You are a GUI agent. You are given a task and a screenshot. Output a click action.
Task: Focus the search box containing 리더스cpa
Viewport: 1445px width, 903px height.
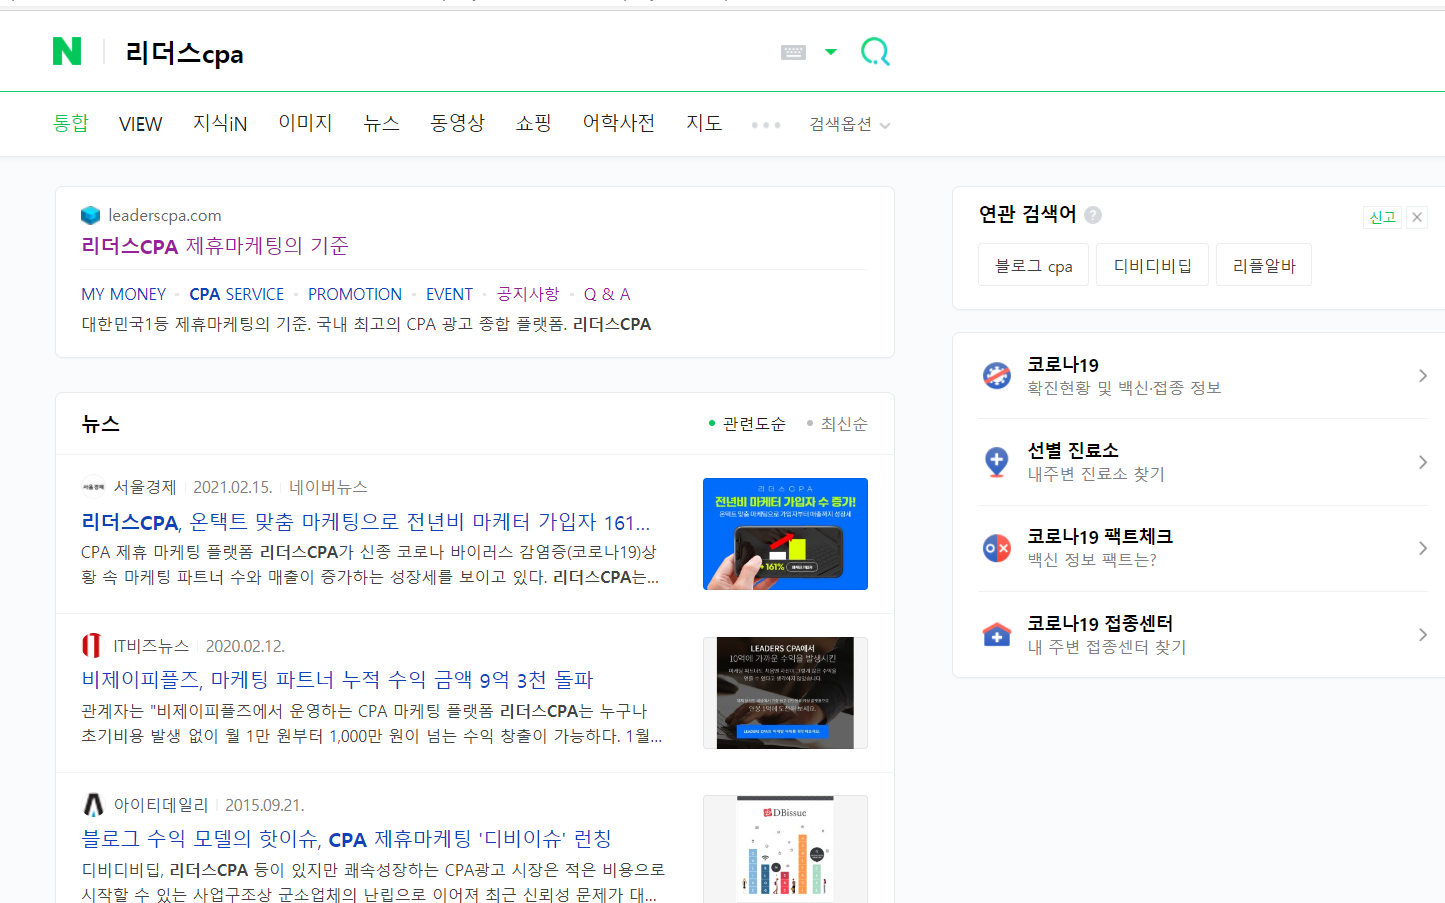tap(440, 53)
